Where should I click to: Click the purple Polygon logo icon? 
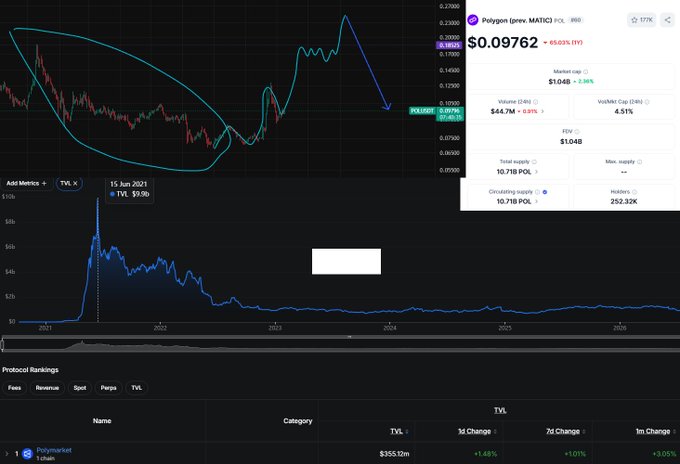[473, 20]
